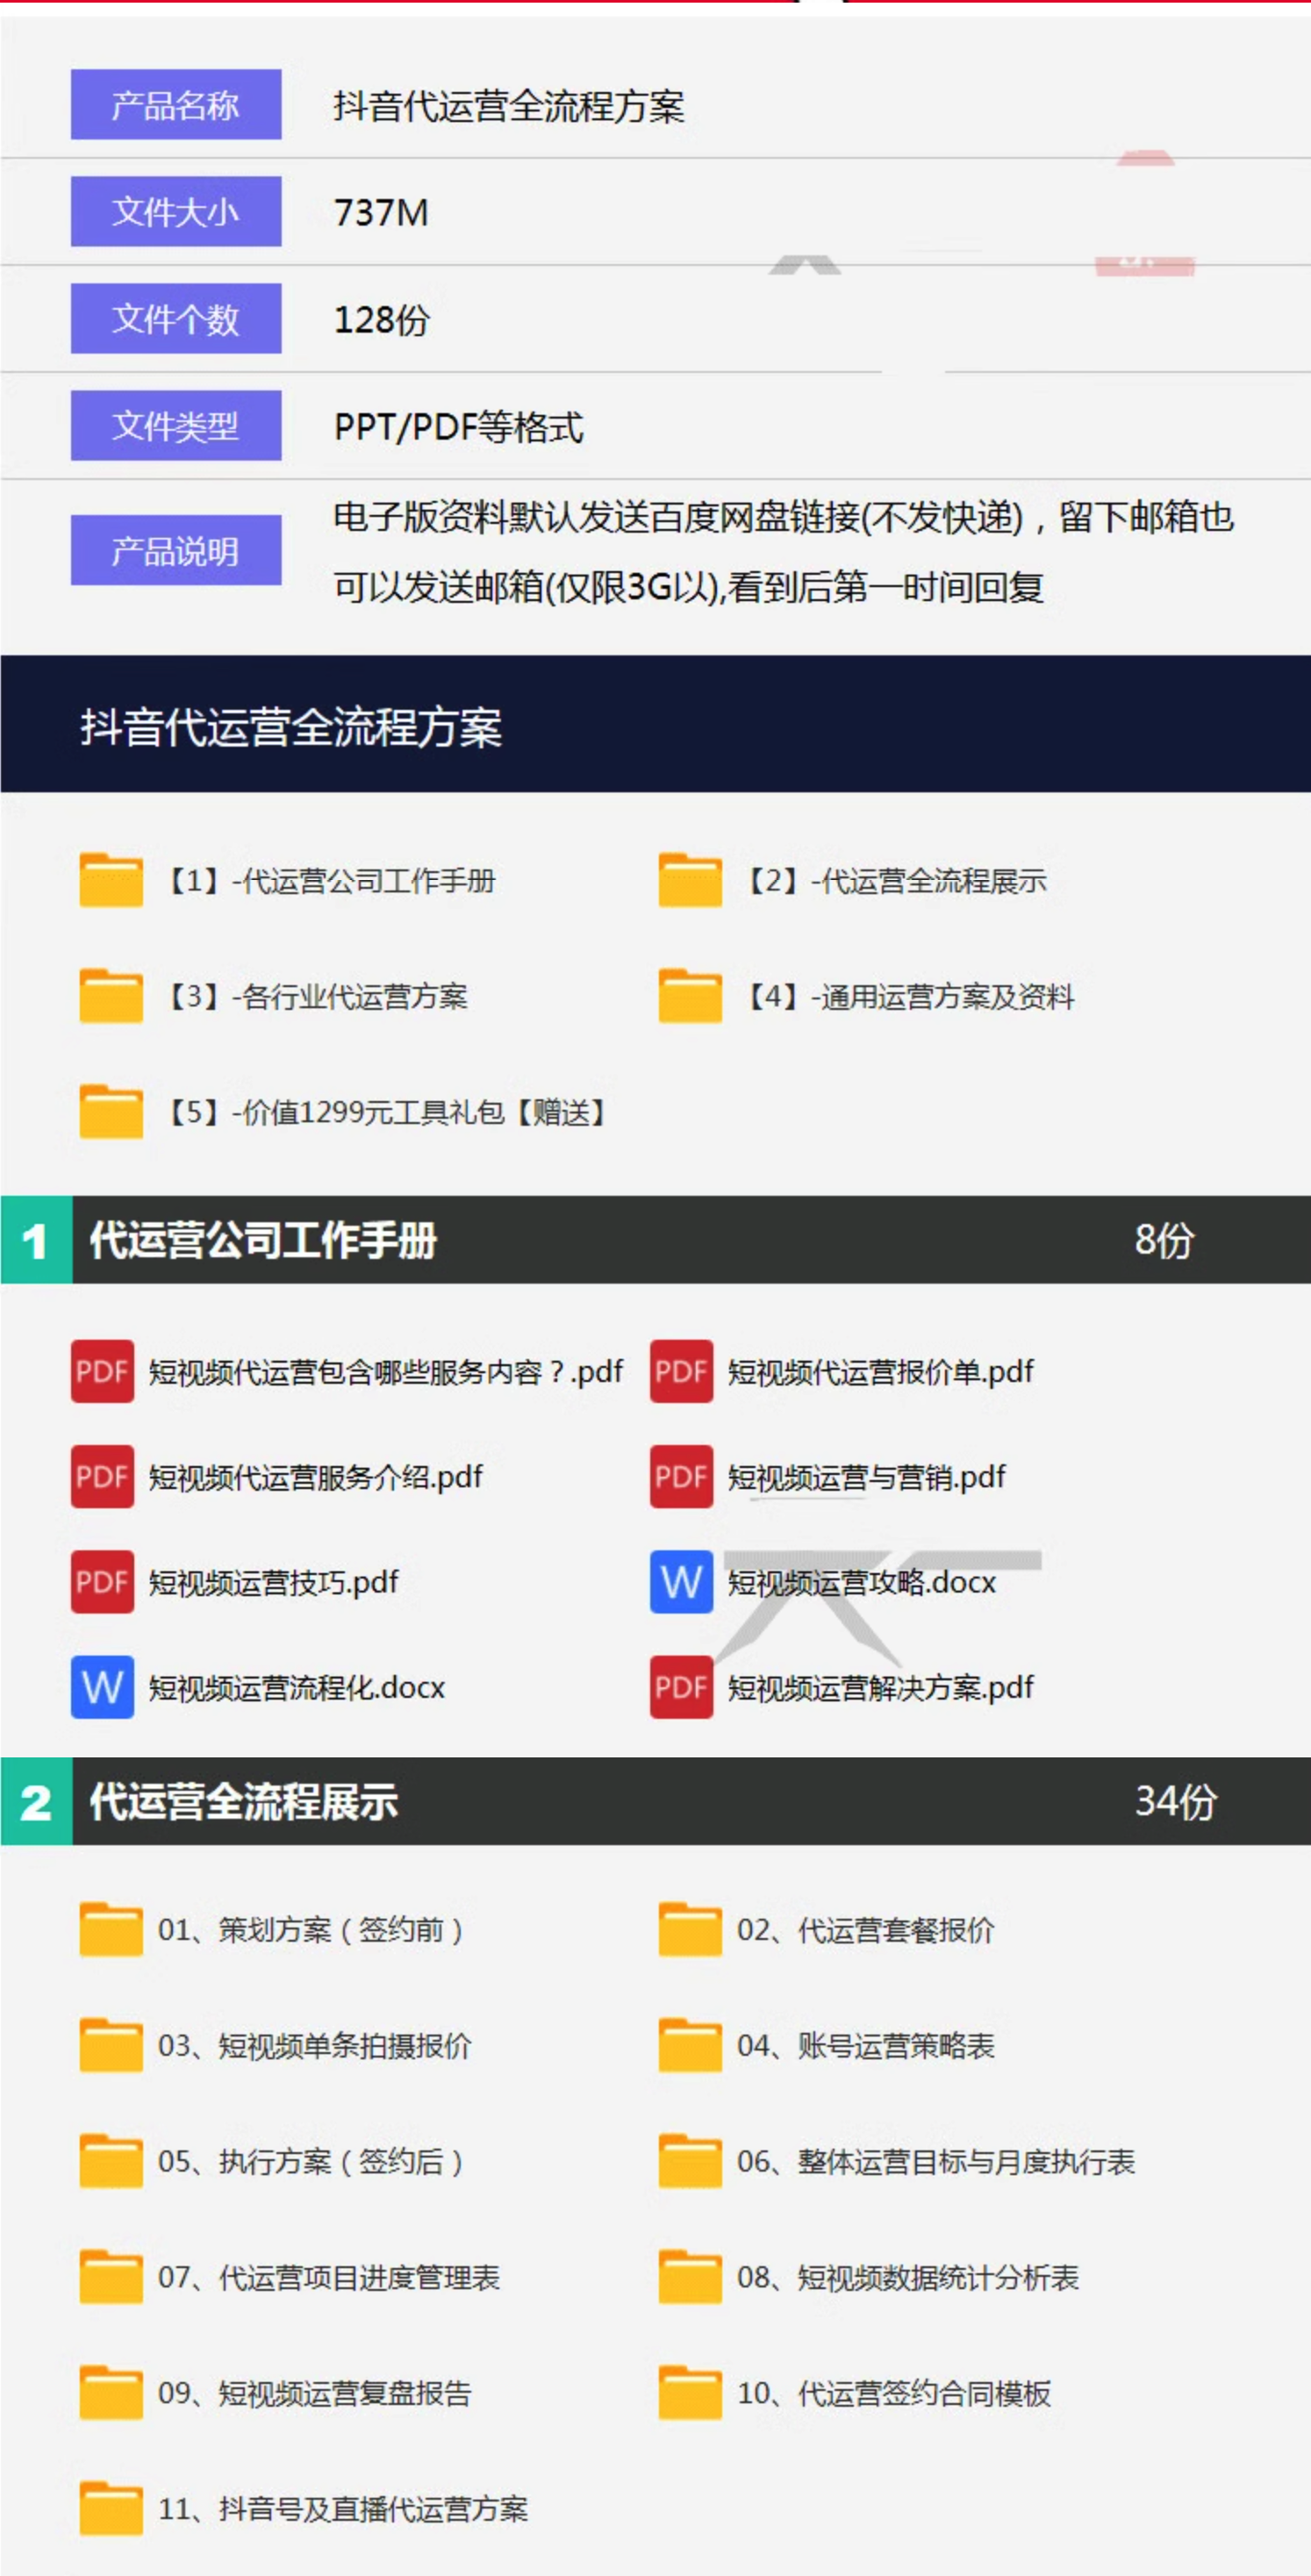Click the file size value 737M
The width and height of the screenshot is (1311, 2576).
381,212
